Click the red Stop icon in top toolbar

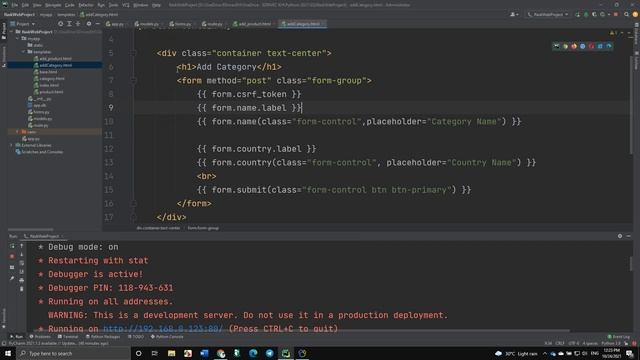[x=616, y=14]
